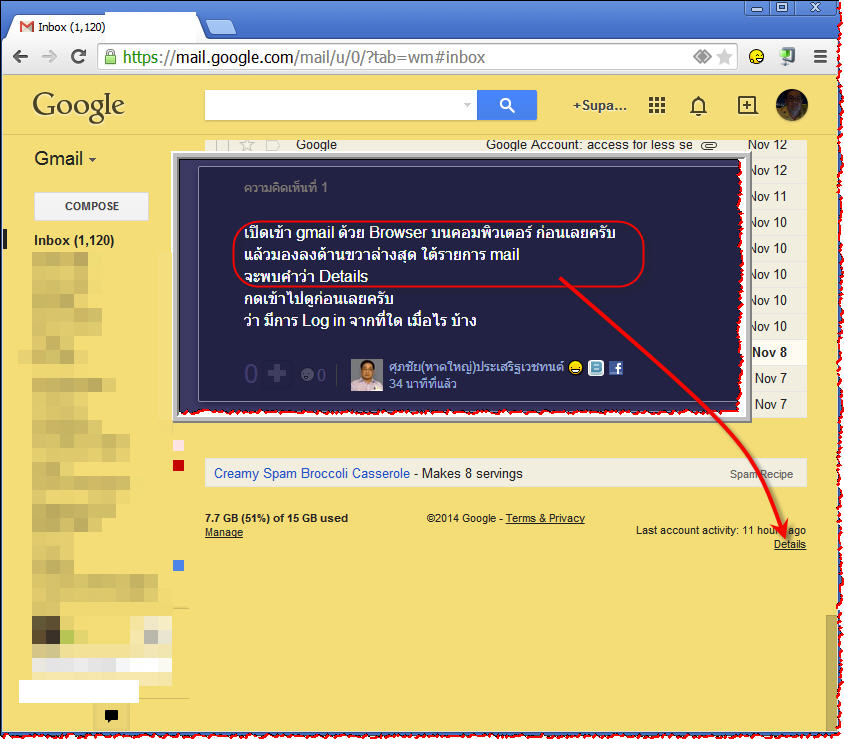Go back using browser back arrow

[x=20, y=57]
